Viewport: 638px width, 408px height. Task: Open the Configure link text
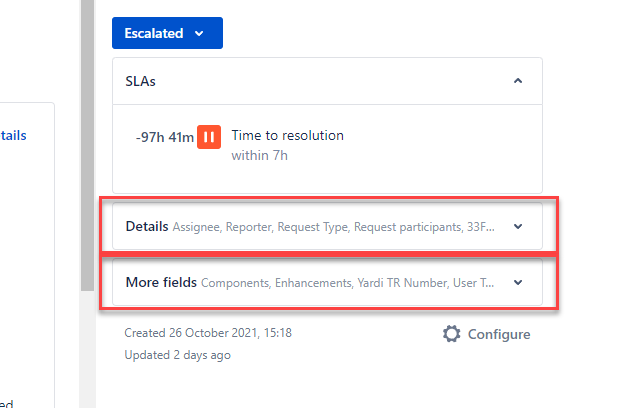pos(499,334)
